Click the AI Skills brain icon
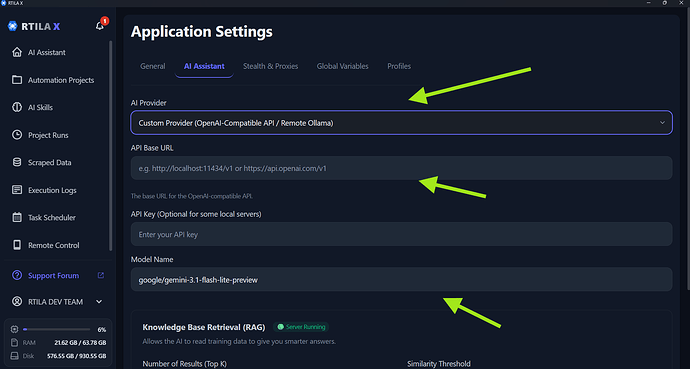The height and width of the screenshot is (369, 690). 17,107
